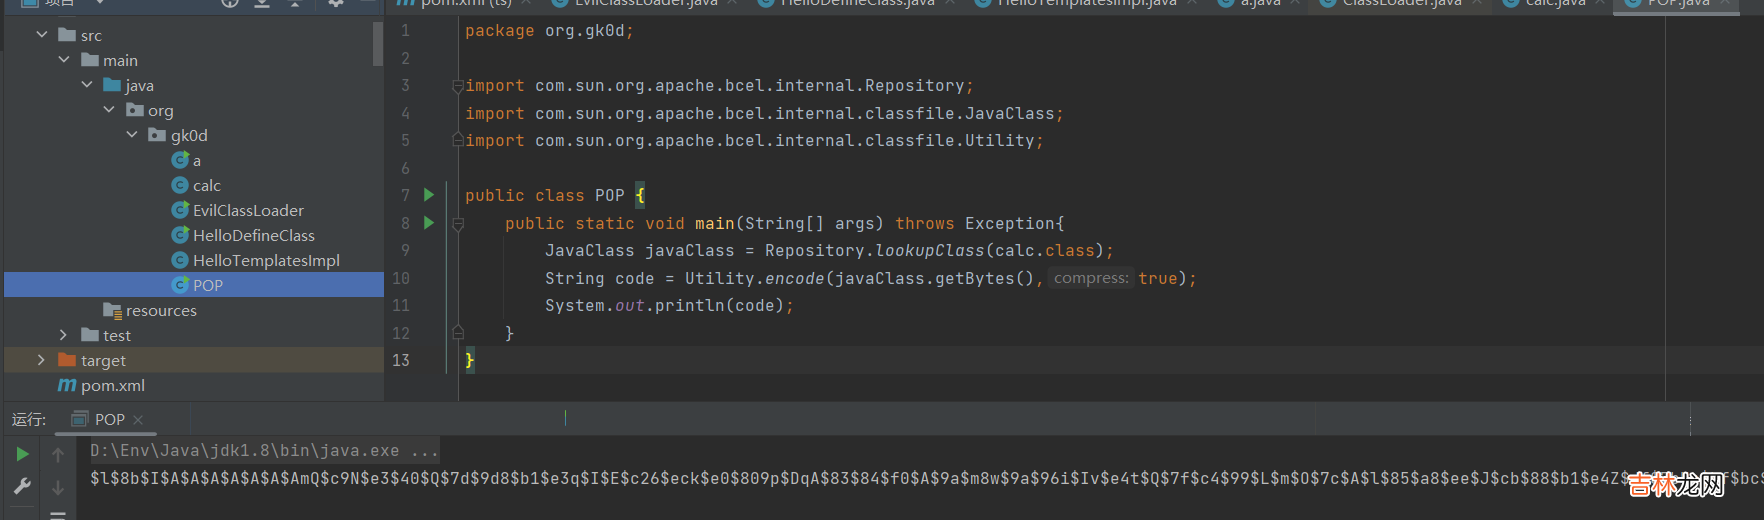Click the down arrow in the Run console

[58, 487]
